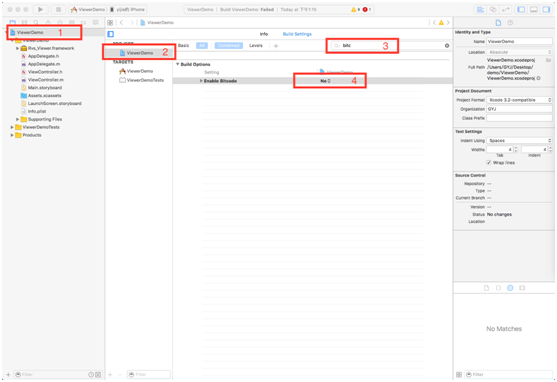Expand the Supporting Files folder
Image resolution: width=557 pixels, height=382 pixels.
click(17, 119)
